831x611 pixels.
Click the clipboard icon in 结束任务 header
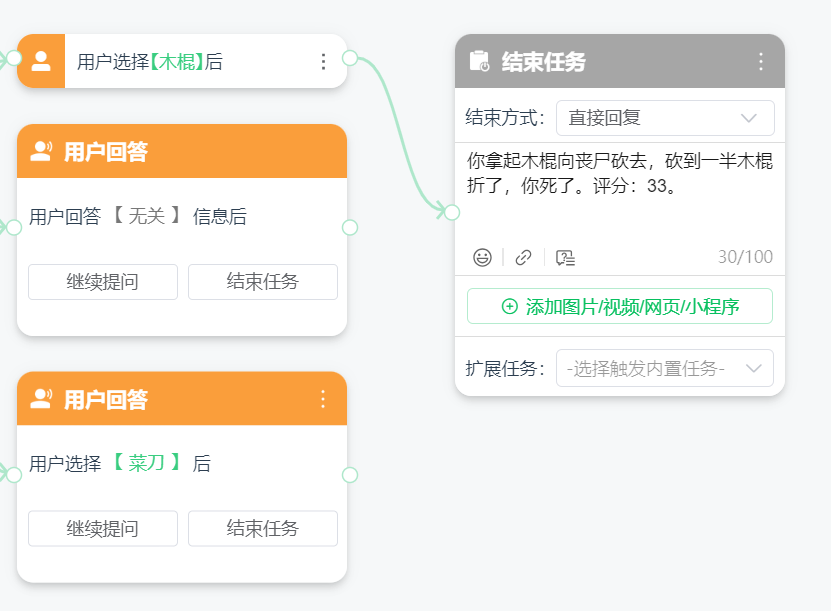[x=480, y=61]
